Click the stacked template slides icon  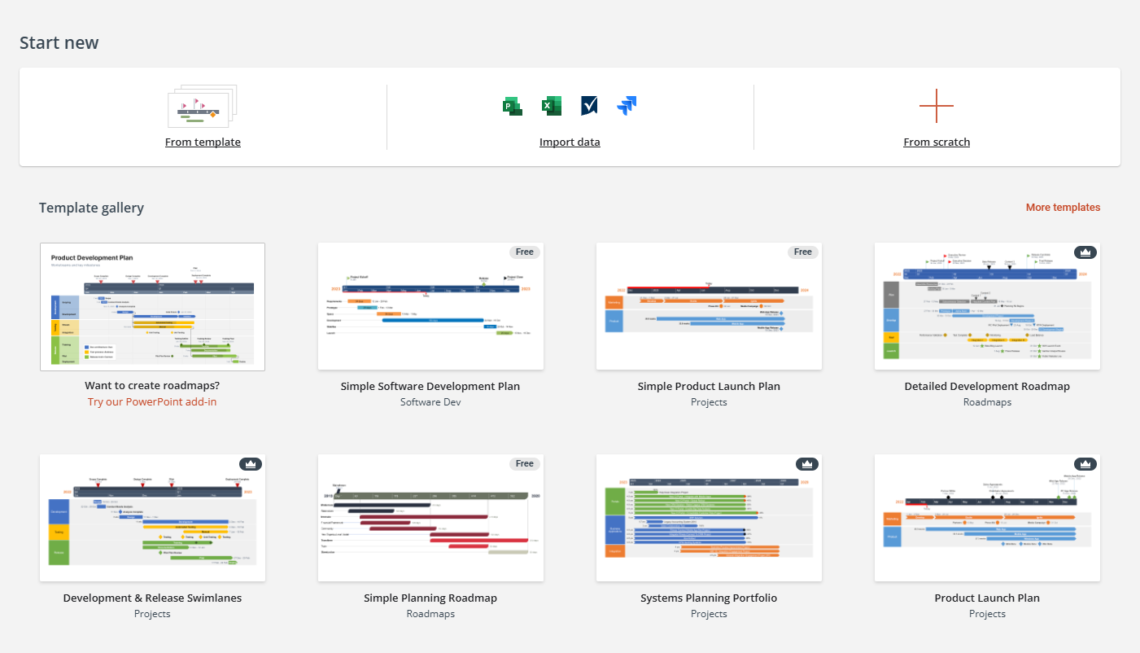[x=203, y=107]
